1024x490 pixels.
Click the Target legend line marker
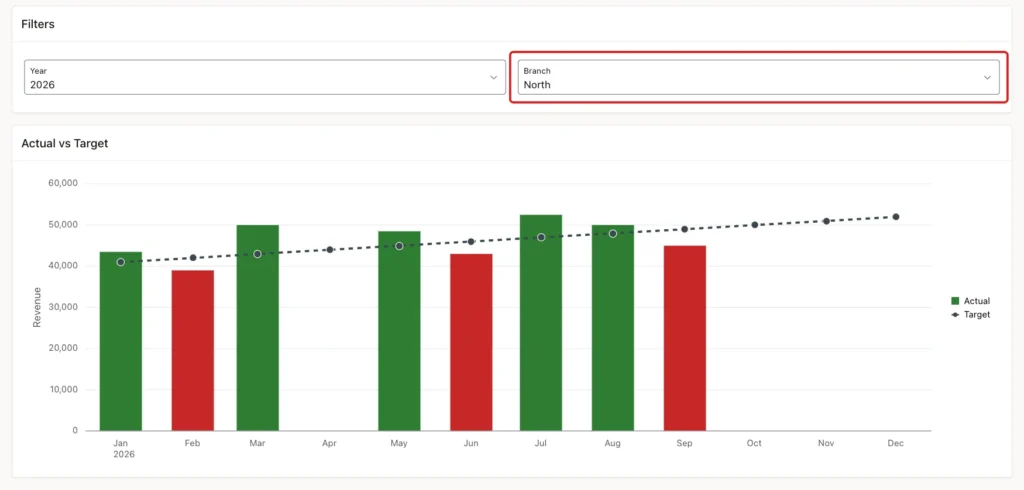coord(955,315)
